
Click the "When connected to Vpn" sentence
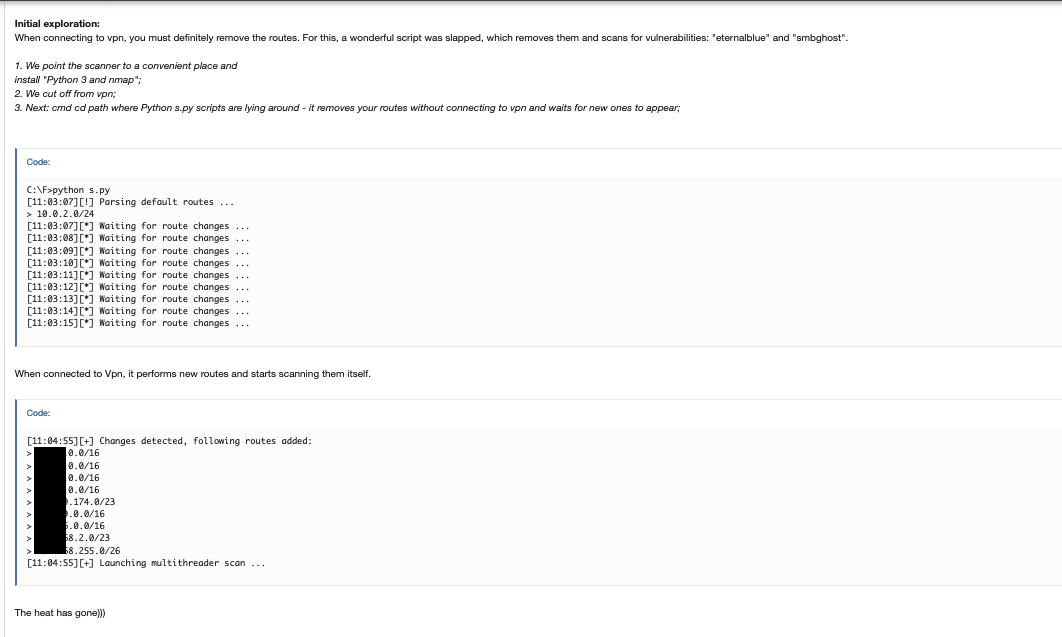coord(192,374)
